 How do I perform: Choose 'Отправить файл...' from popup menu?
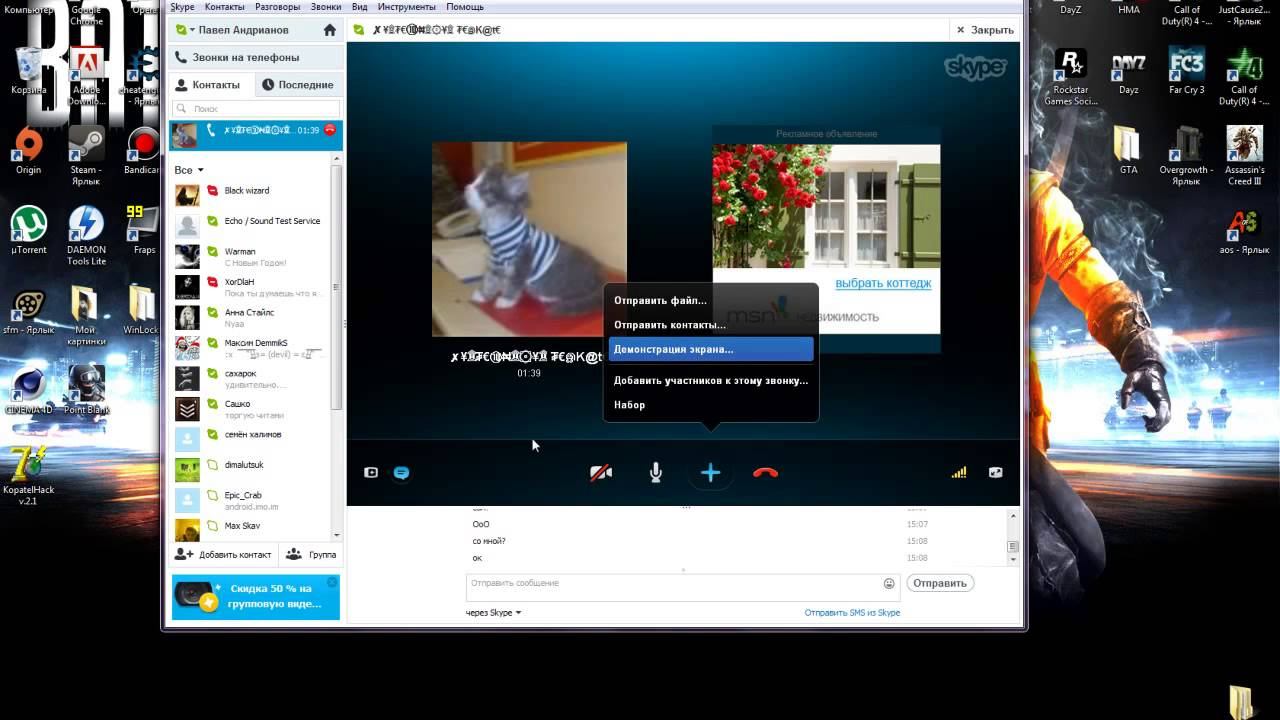(711, 300)
